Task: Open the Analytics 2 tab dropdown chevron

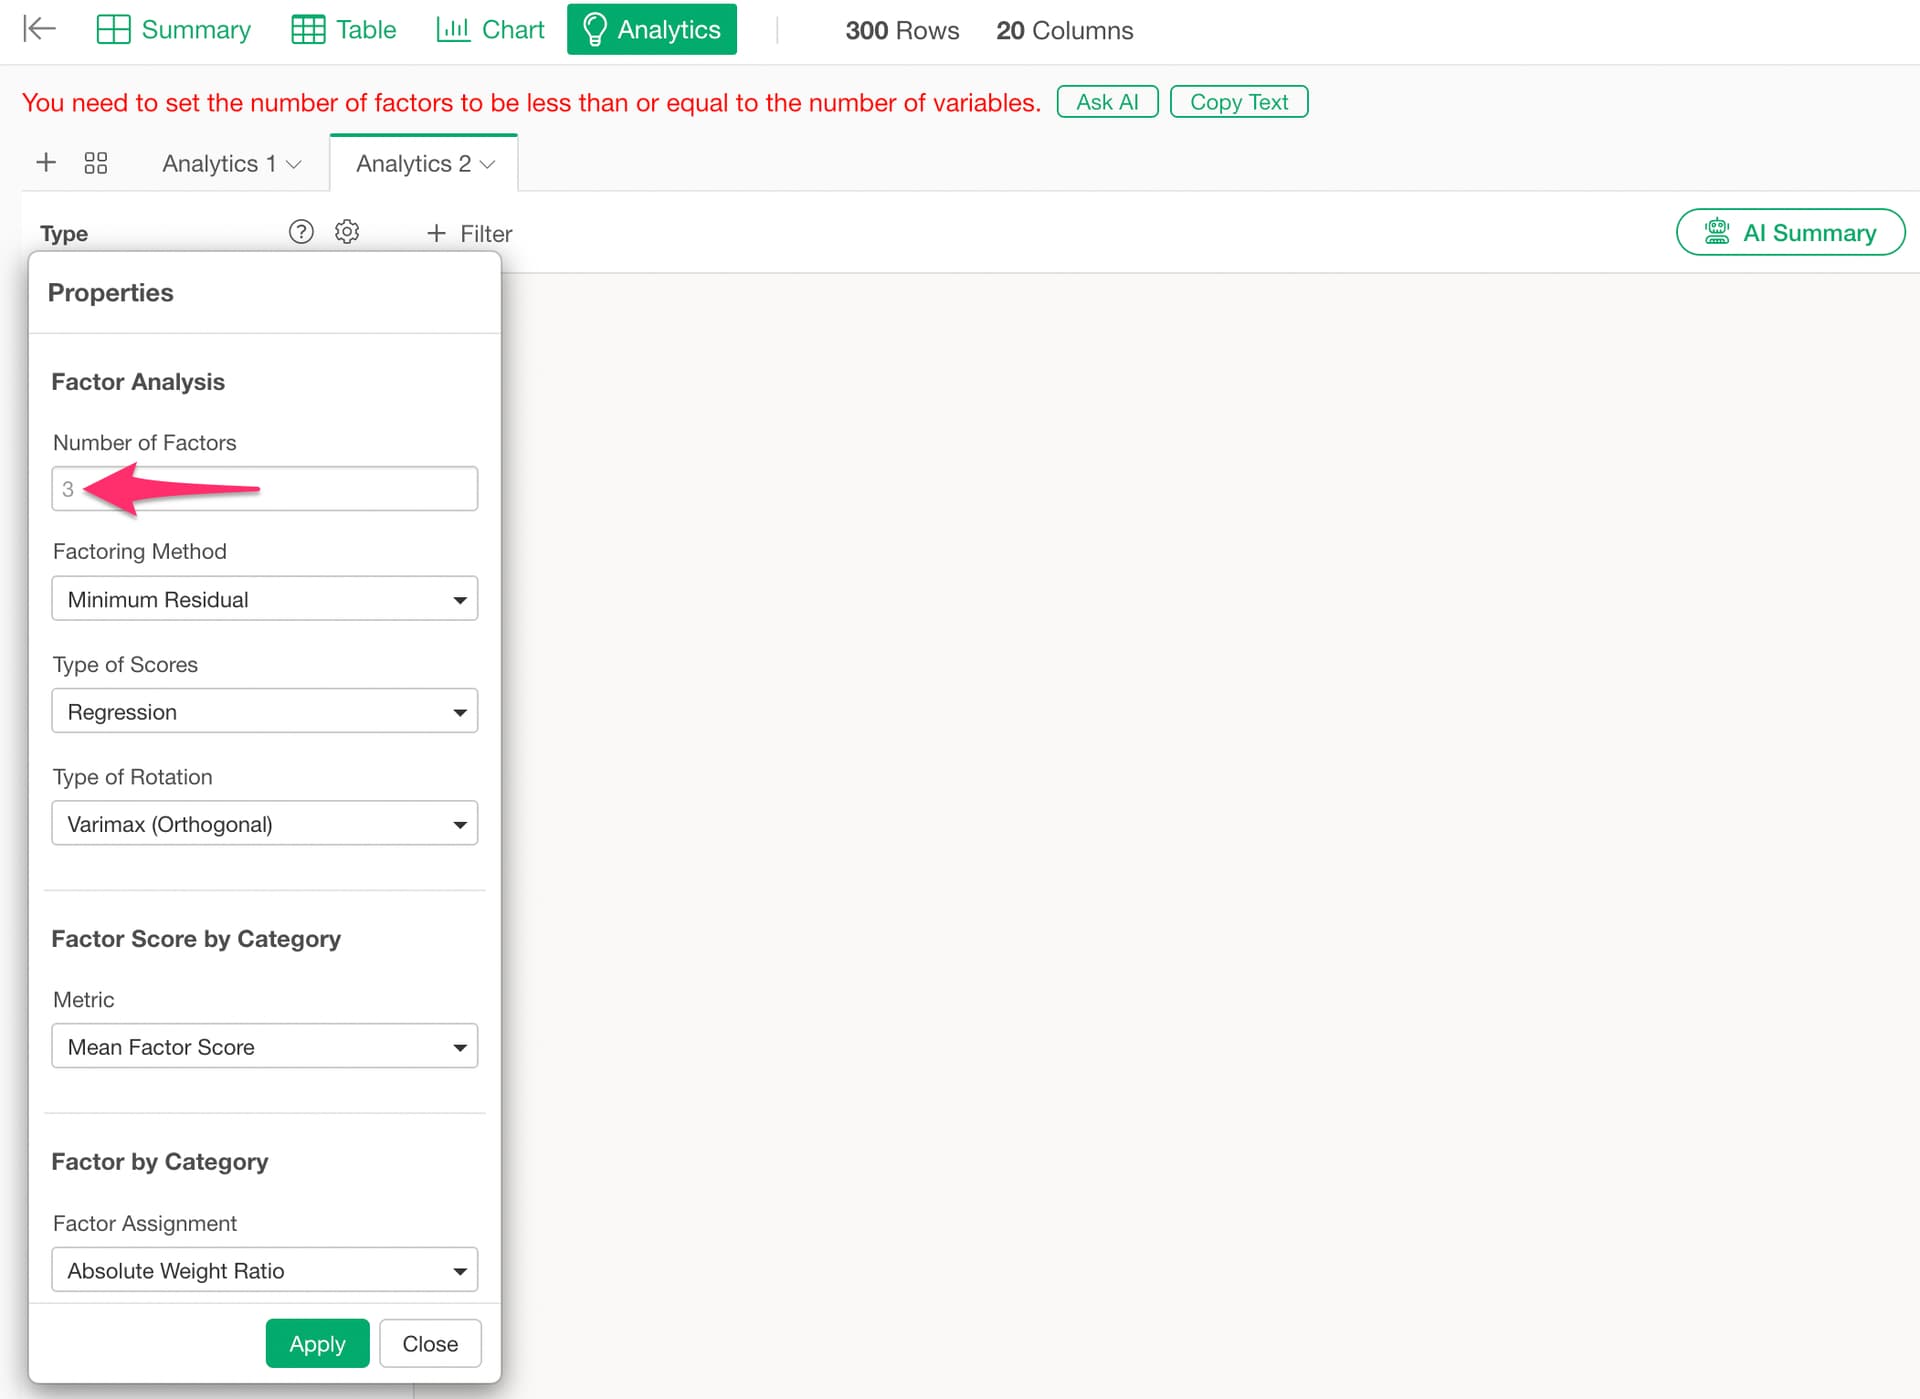Action: [x=488, y=165]
